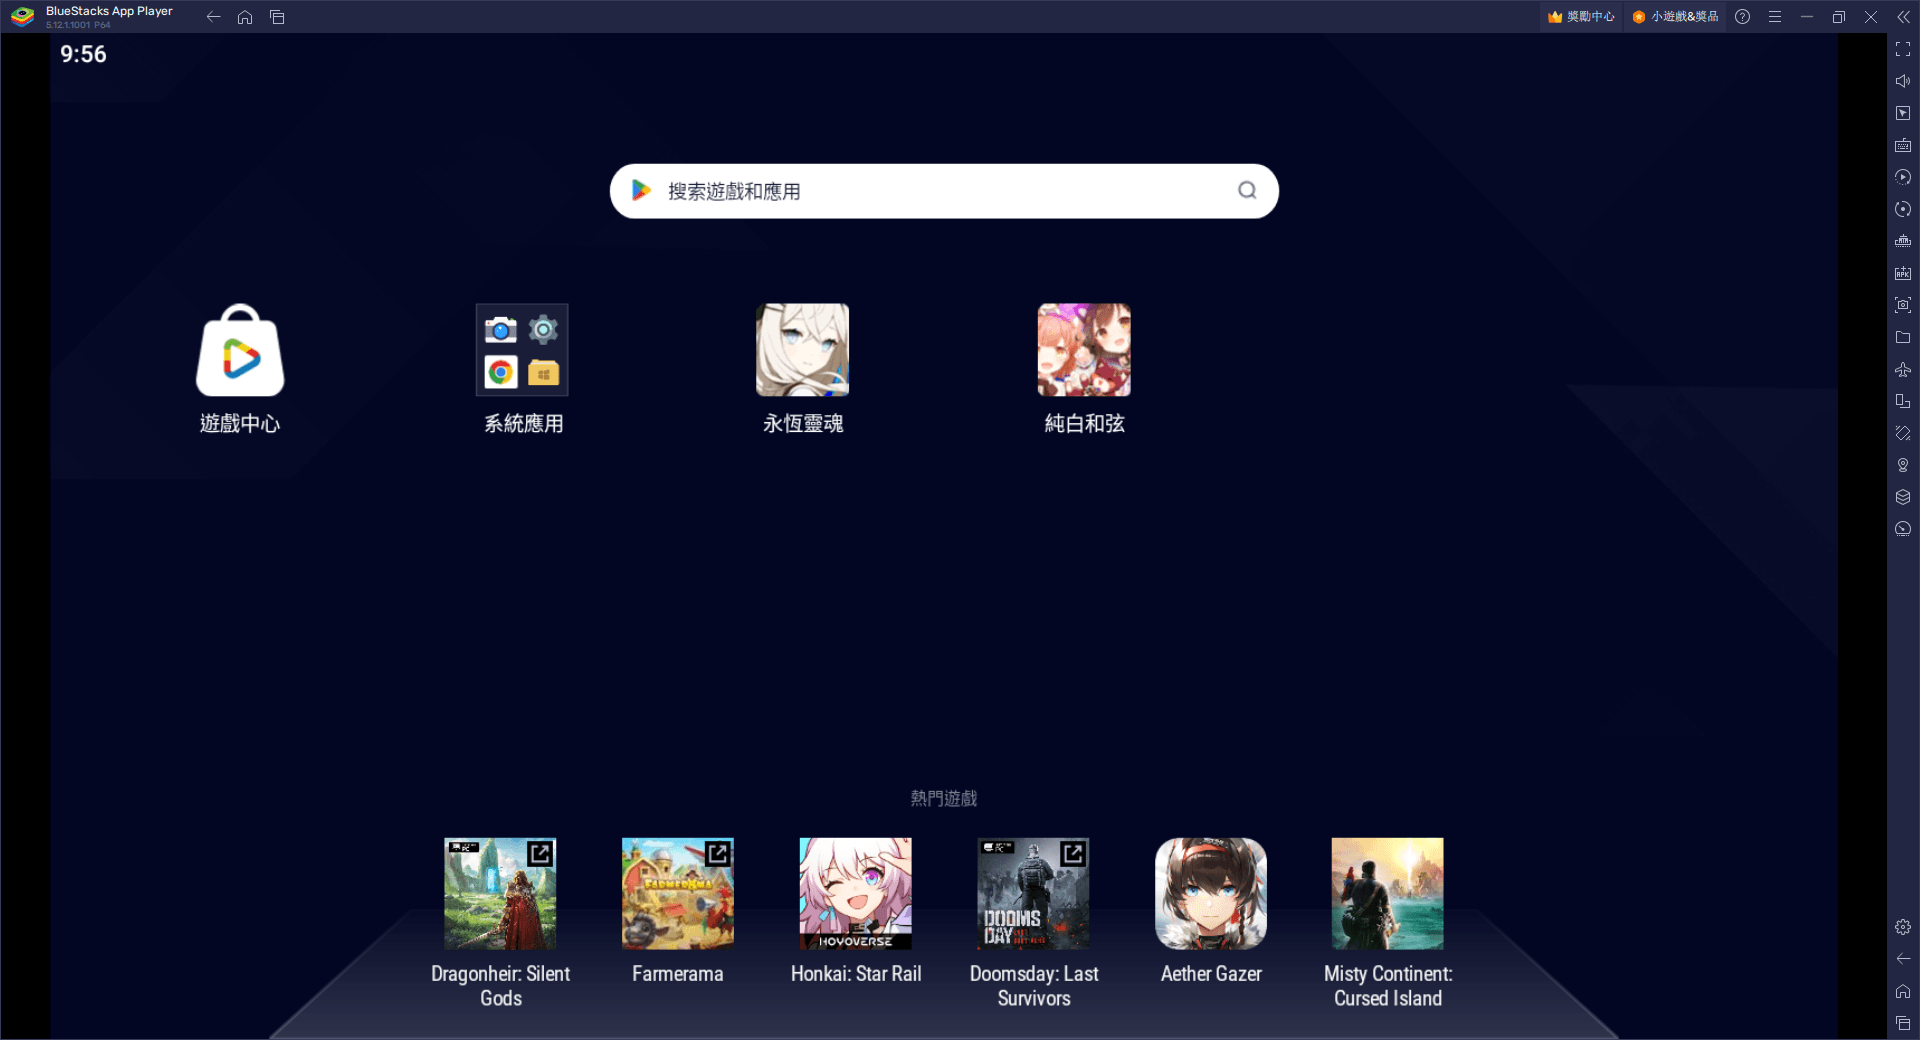Toggle fullscreen mode in sidebar

point(1903,49)
